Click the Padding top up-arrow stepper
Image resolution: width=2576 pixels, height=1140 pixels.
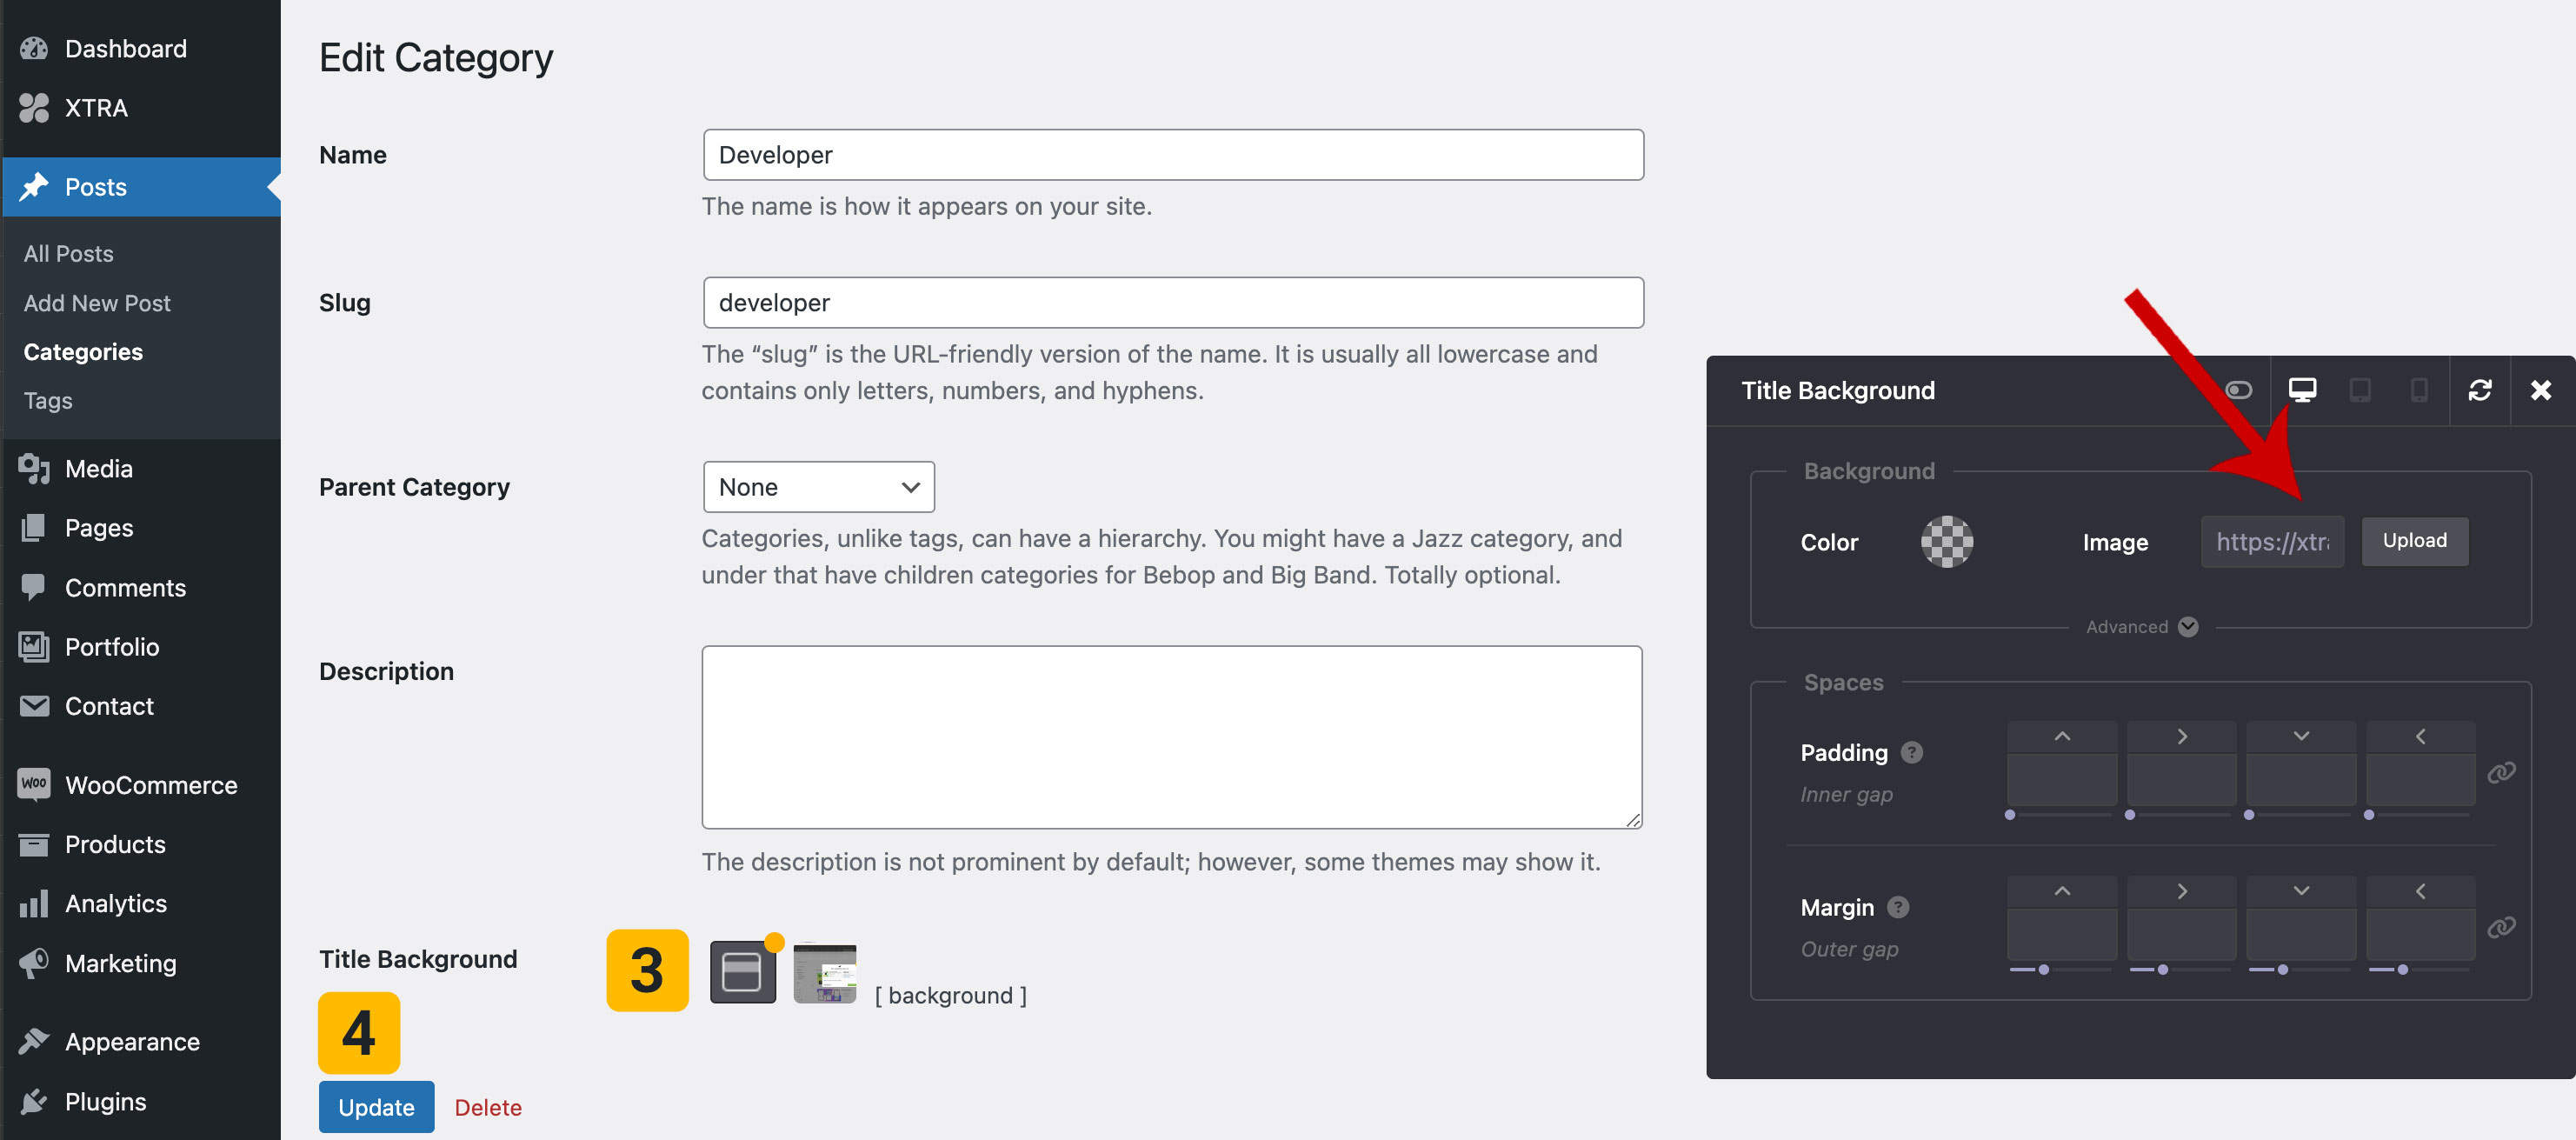(x=2061, y=736)
